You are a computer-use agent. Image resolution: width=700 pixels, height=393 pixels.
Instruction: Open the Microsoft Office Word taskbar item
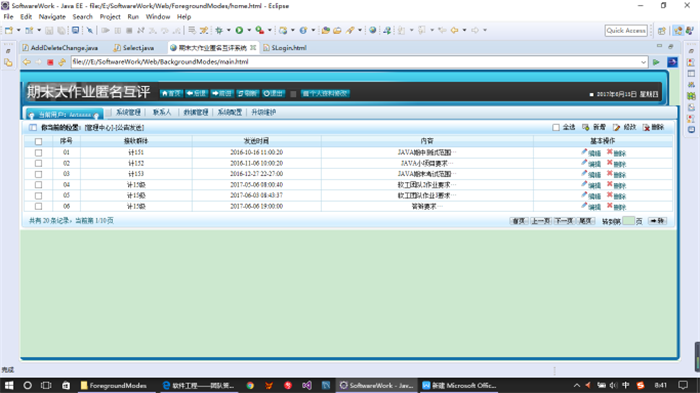click(x=460, y=385)
